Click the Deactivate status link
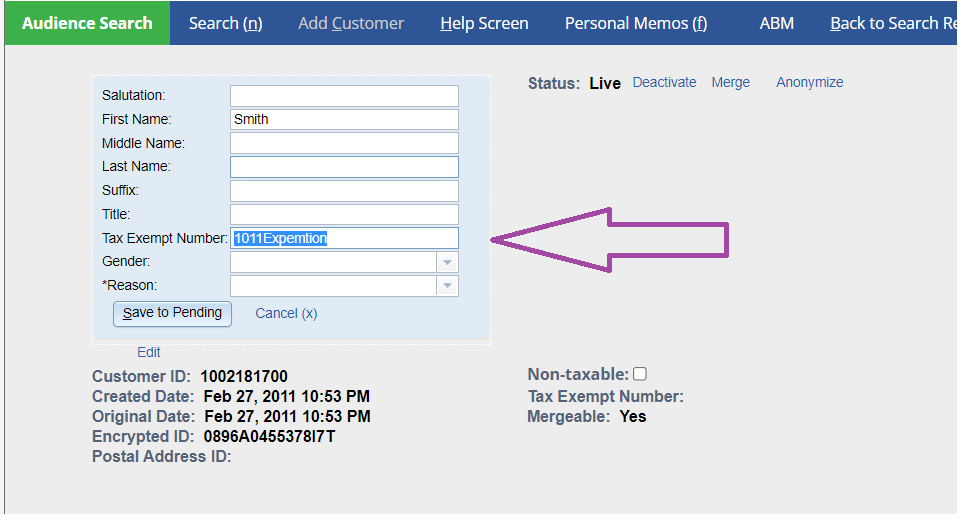Image resolution: width=966 pixels, height=524 pixels. [664, 83]
